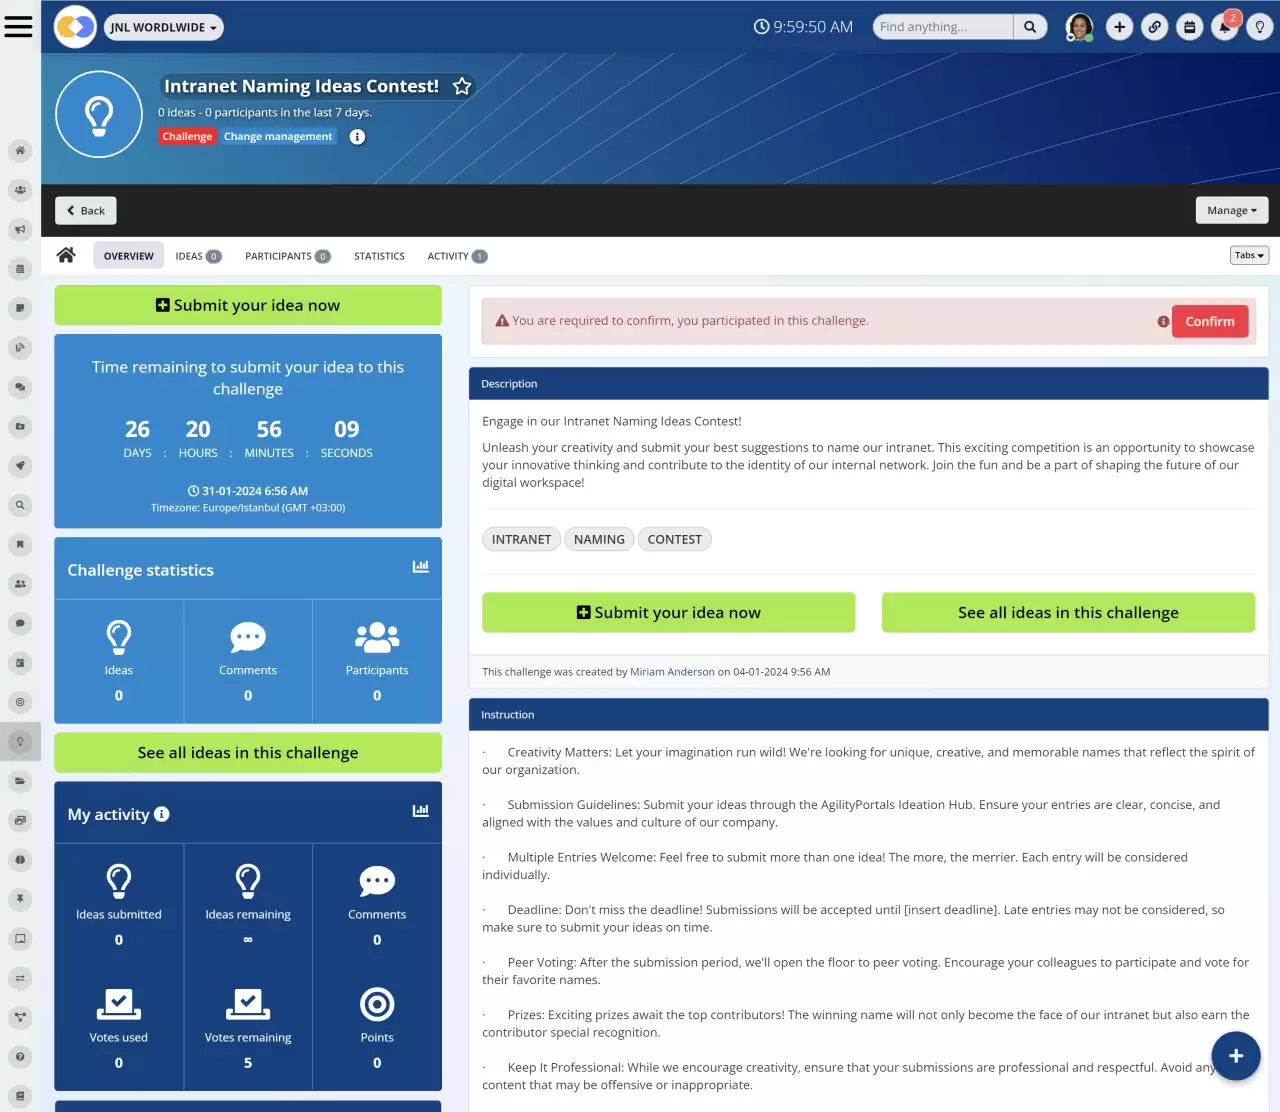Click the plus create icon in the top bar
Screen dimensions: 1280x1112
1119,27
